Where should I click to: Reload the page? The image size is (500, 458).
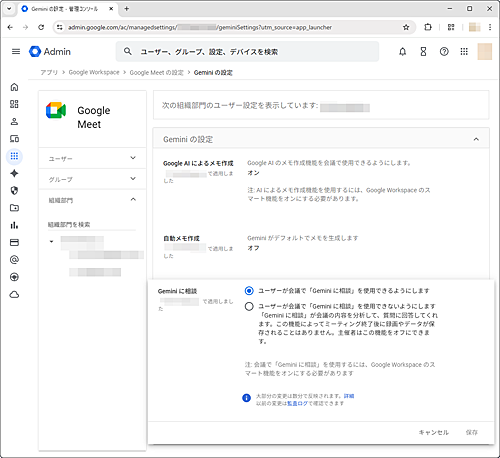(x=41, y=27)
